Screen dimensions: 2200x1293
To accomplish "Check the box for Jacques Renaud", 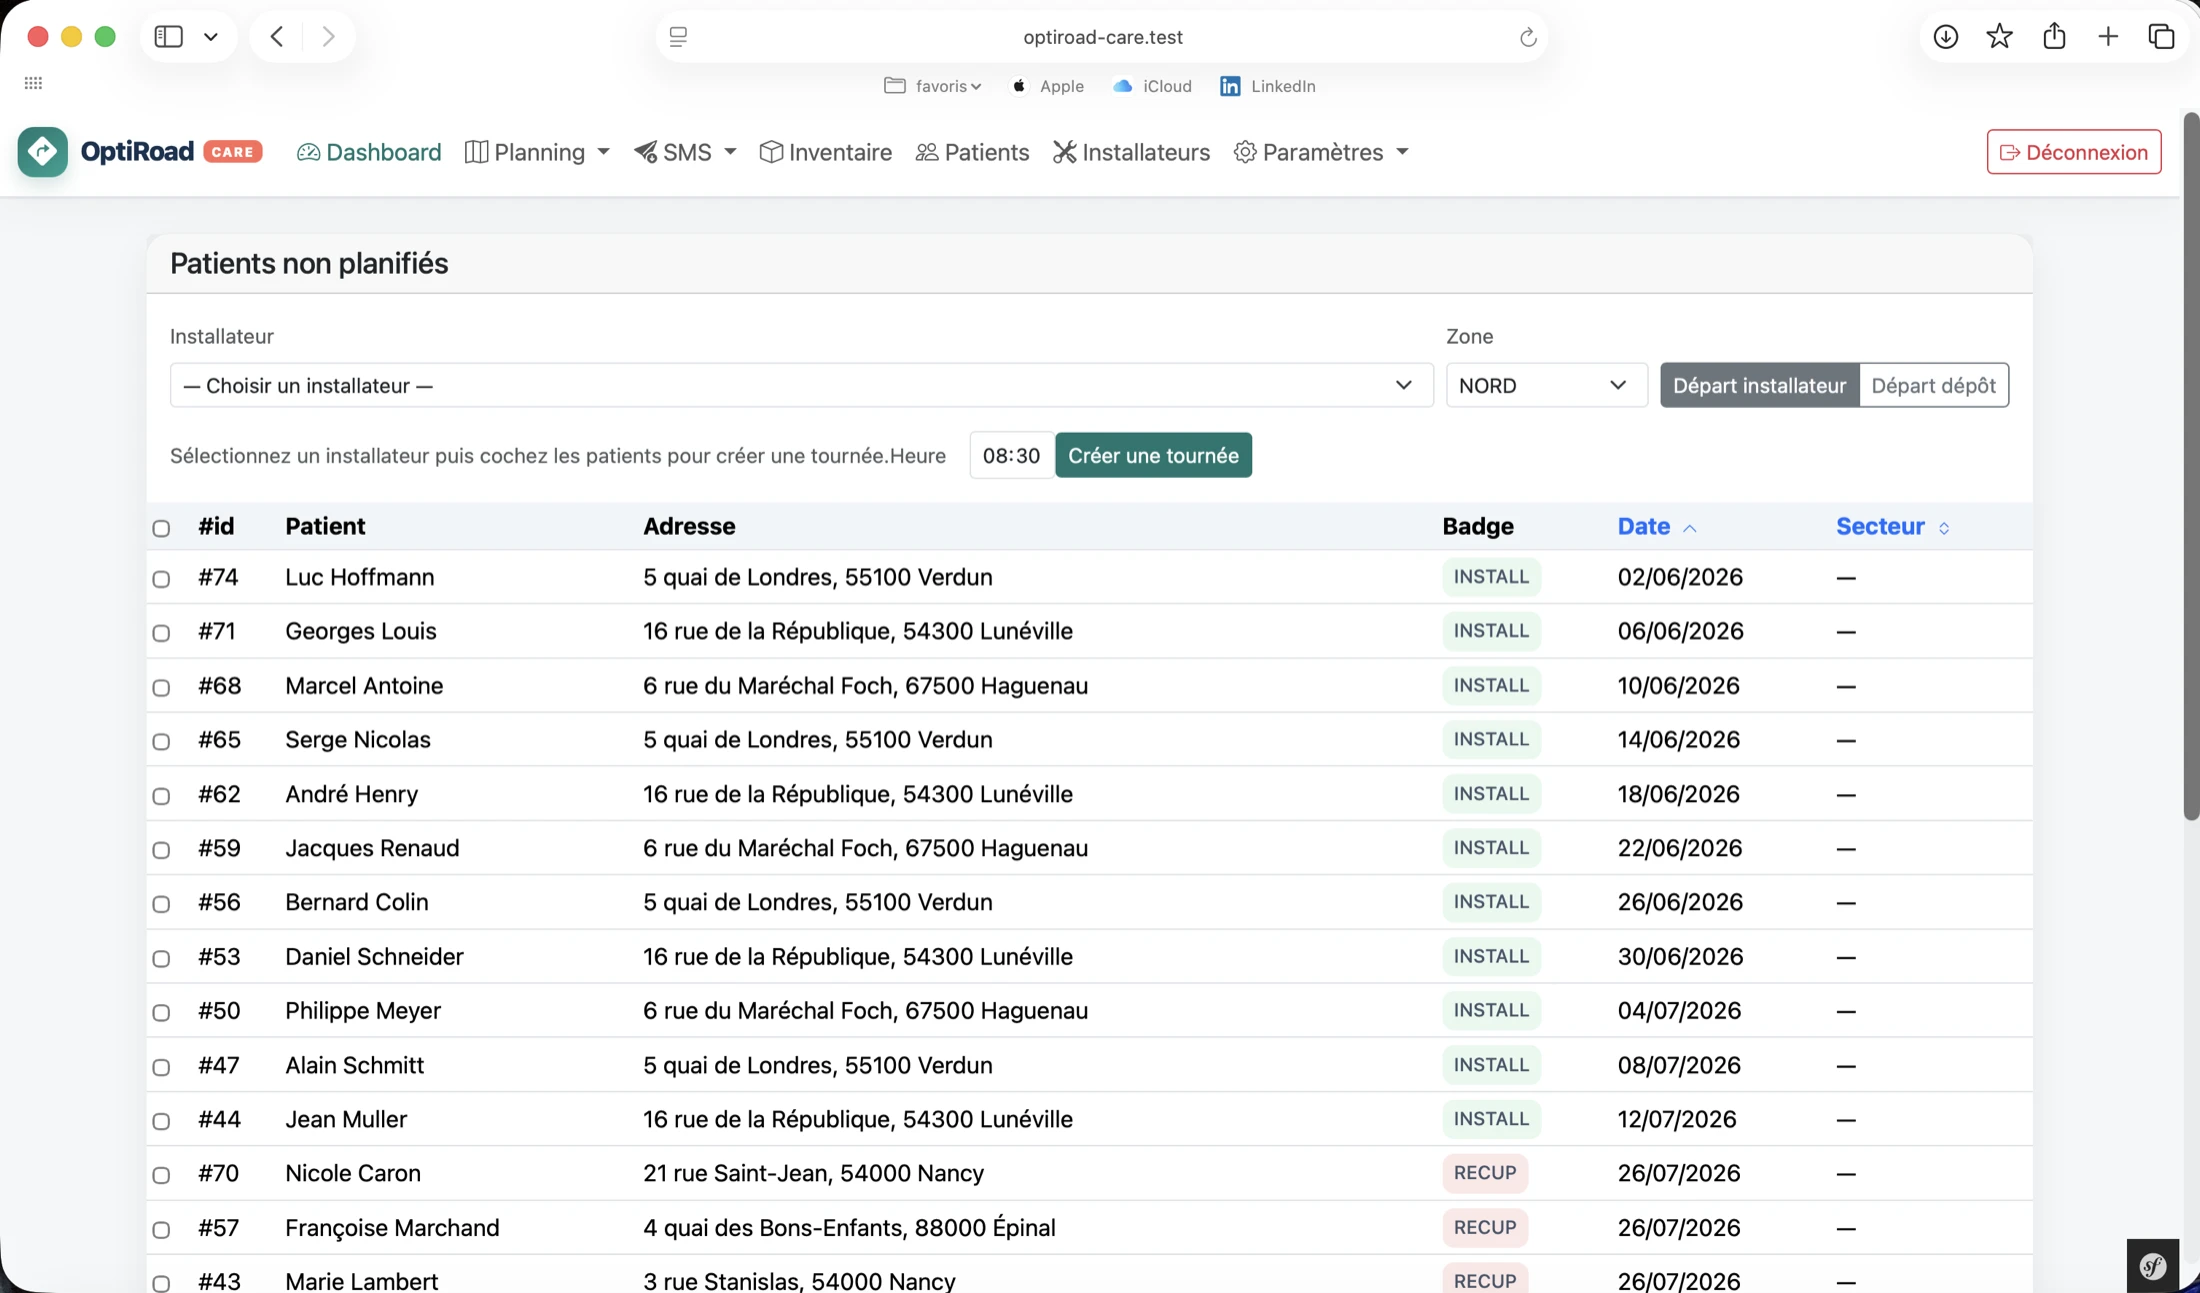I will click(x=161, y=850).
